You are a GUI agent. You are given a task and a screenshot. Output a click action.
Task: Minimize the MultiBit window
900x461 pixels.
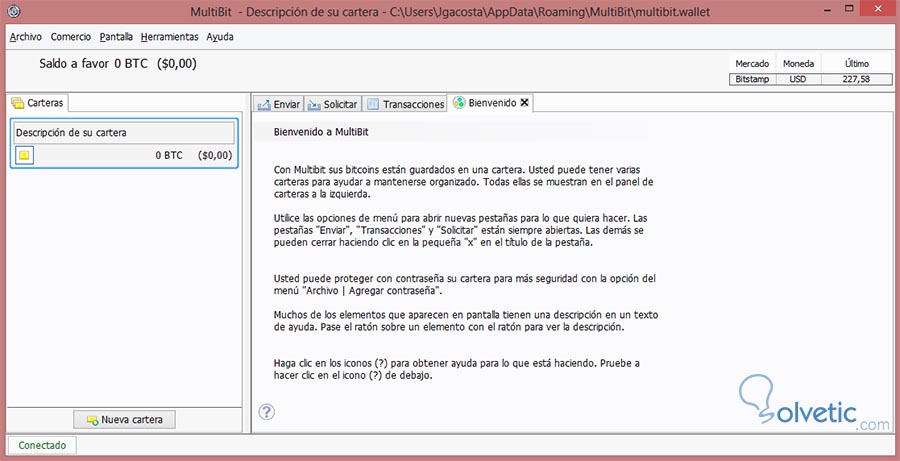tap(827, 9)
